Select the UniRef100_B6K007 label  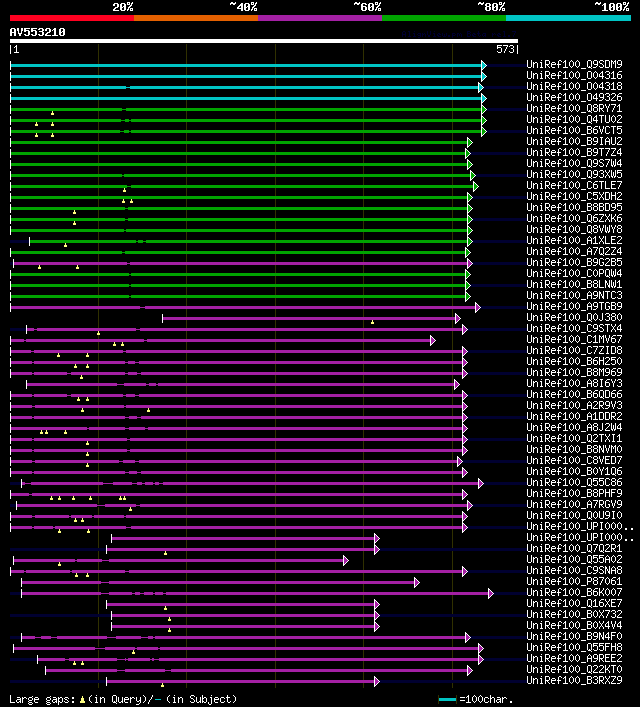pyautogui.click(x=574, y=592)
